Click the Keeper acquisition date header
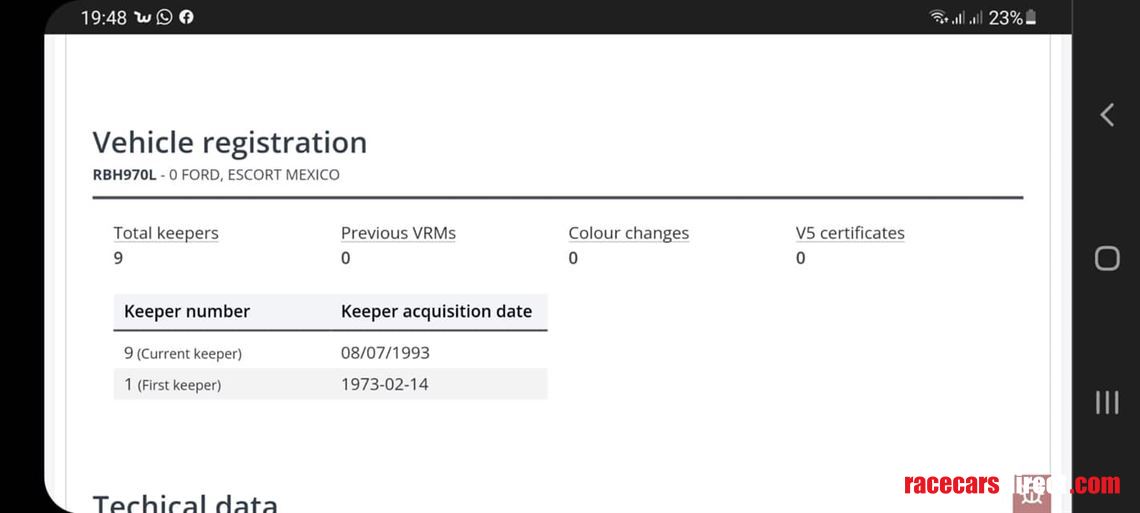The image size is (1140, 513). [x=436, y=311]
